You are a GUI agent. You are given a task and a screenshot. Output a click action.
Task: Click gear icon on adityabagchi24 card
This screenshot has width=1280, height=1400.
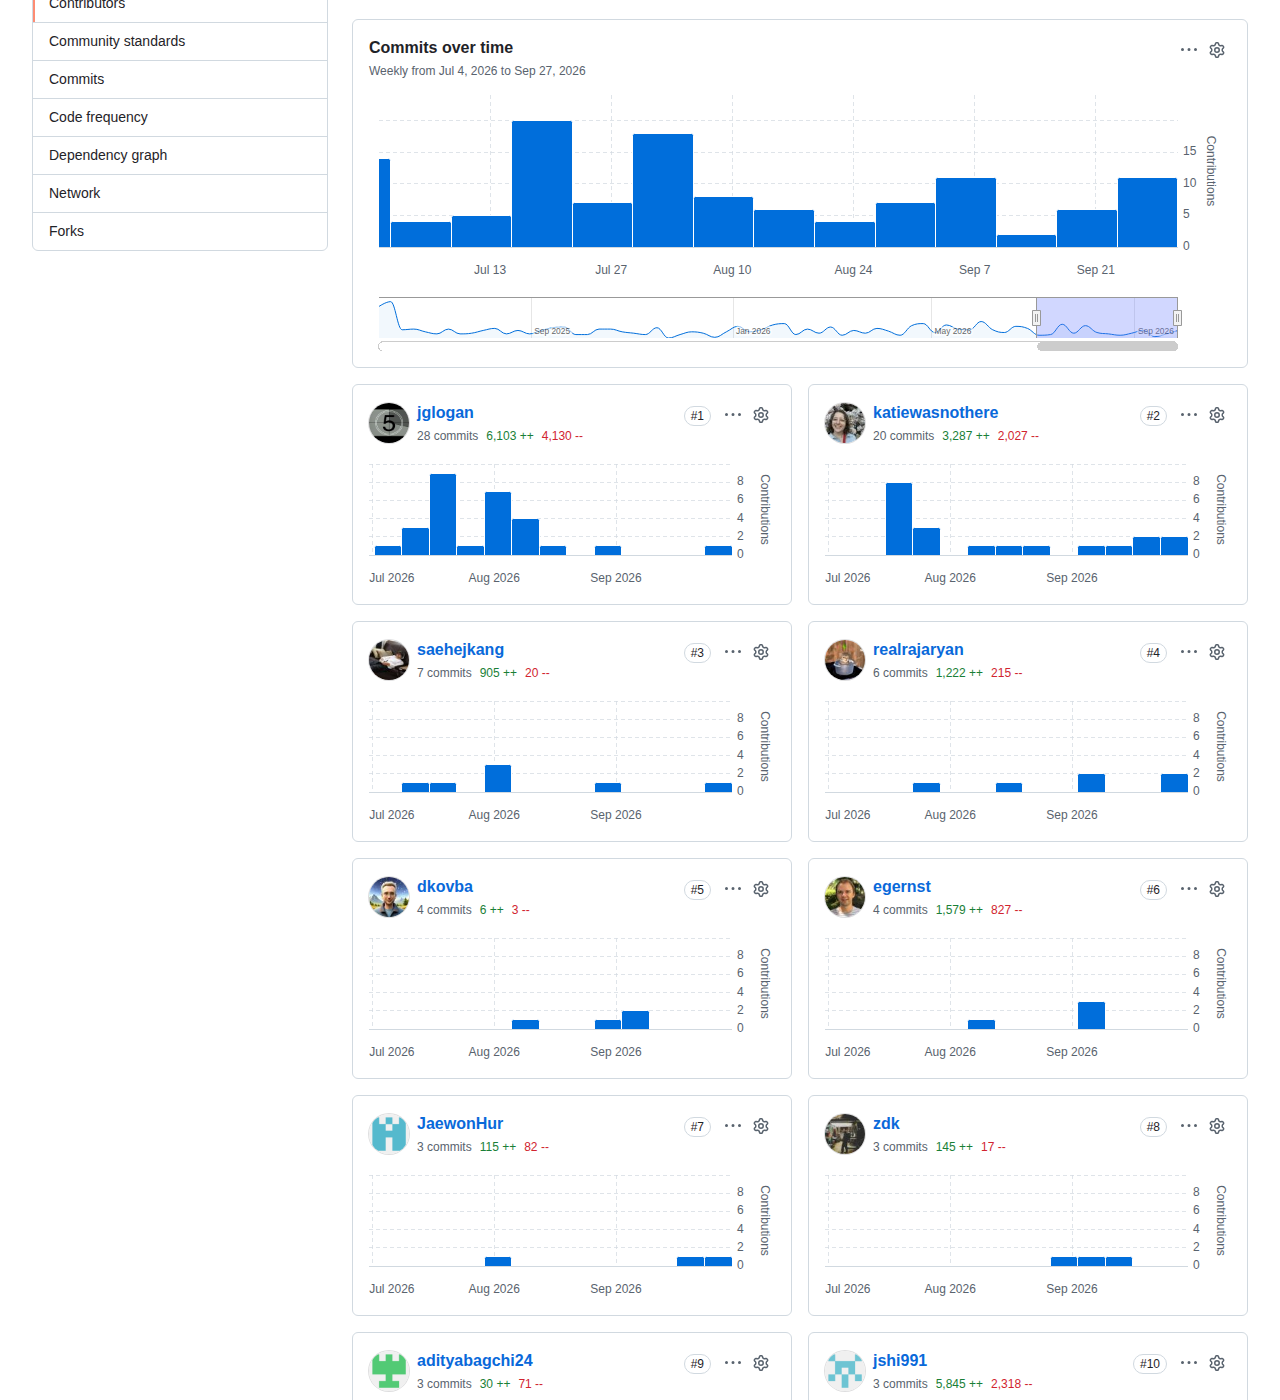point(761,1363)
